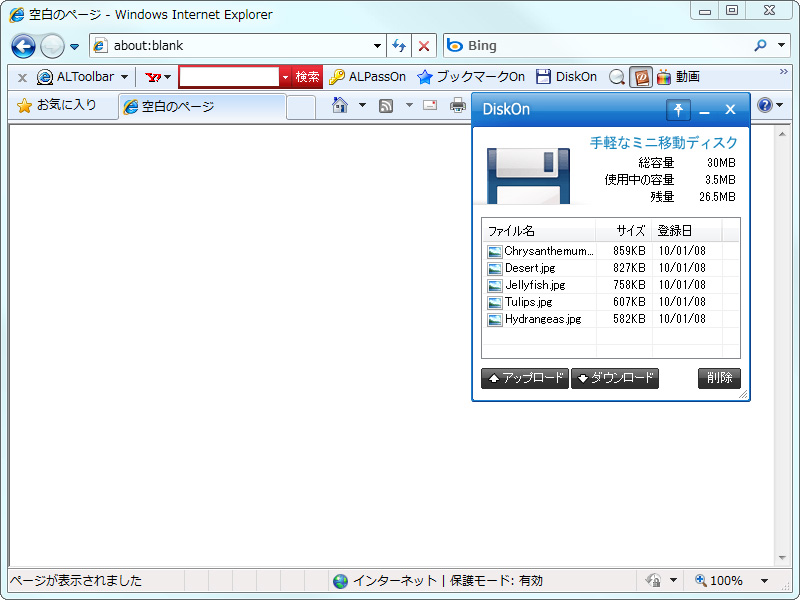Minimize the DiskOn panel
Viewport: 800px width, 600px height.
[x=705, y=110]
